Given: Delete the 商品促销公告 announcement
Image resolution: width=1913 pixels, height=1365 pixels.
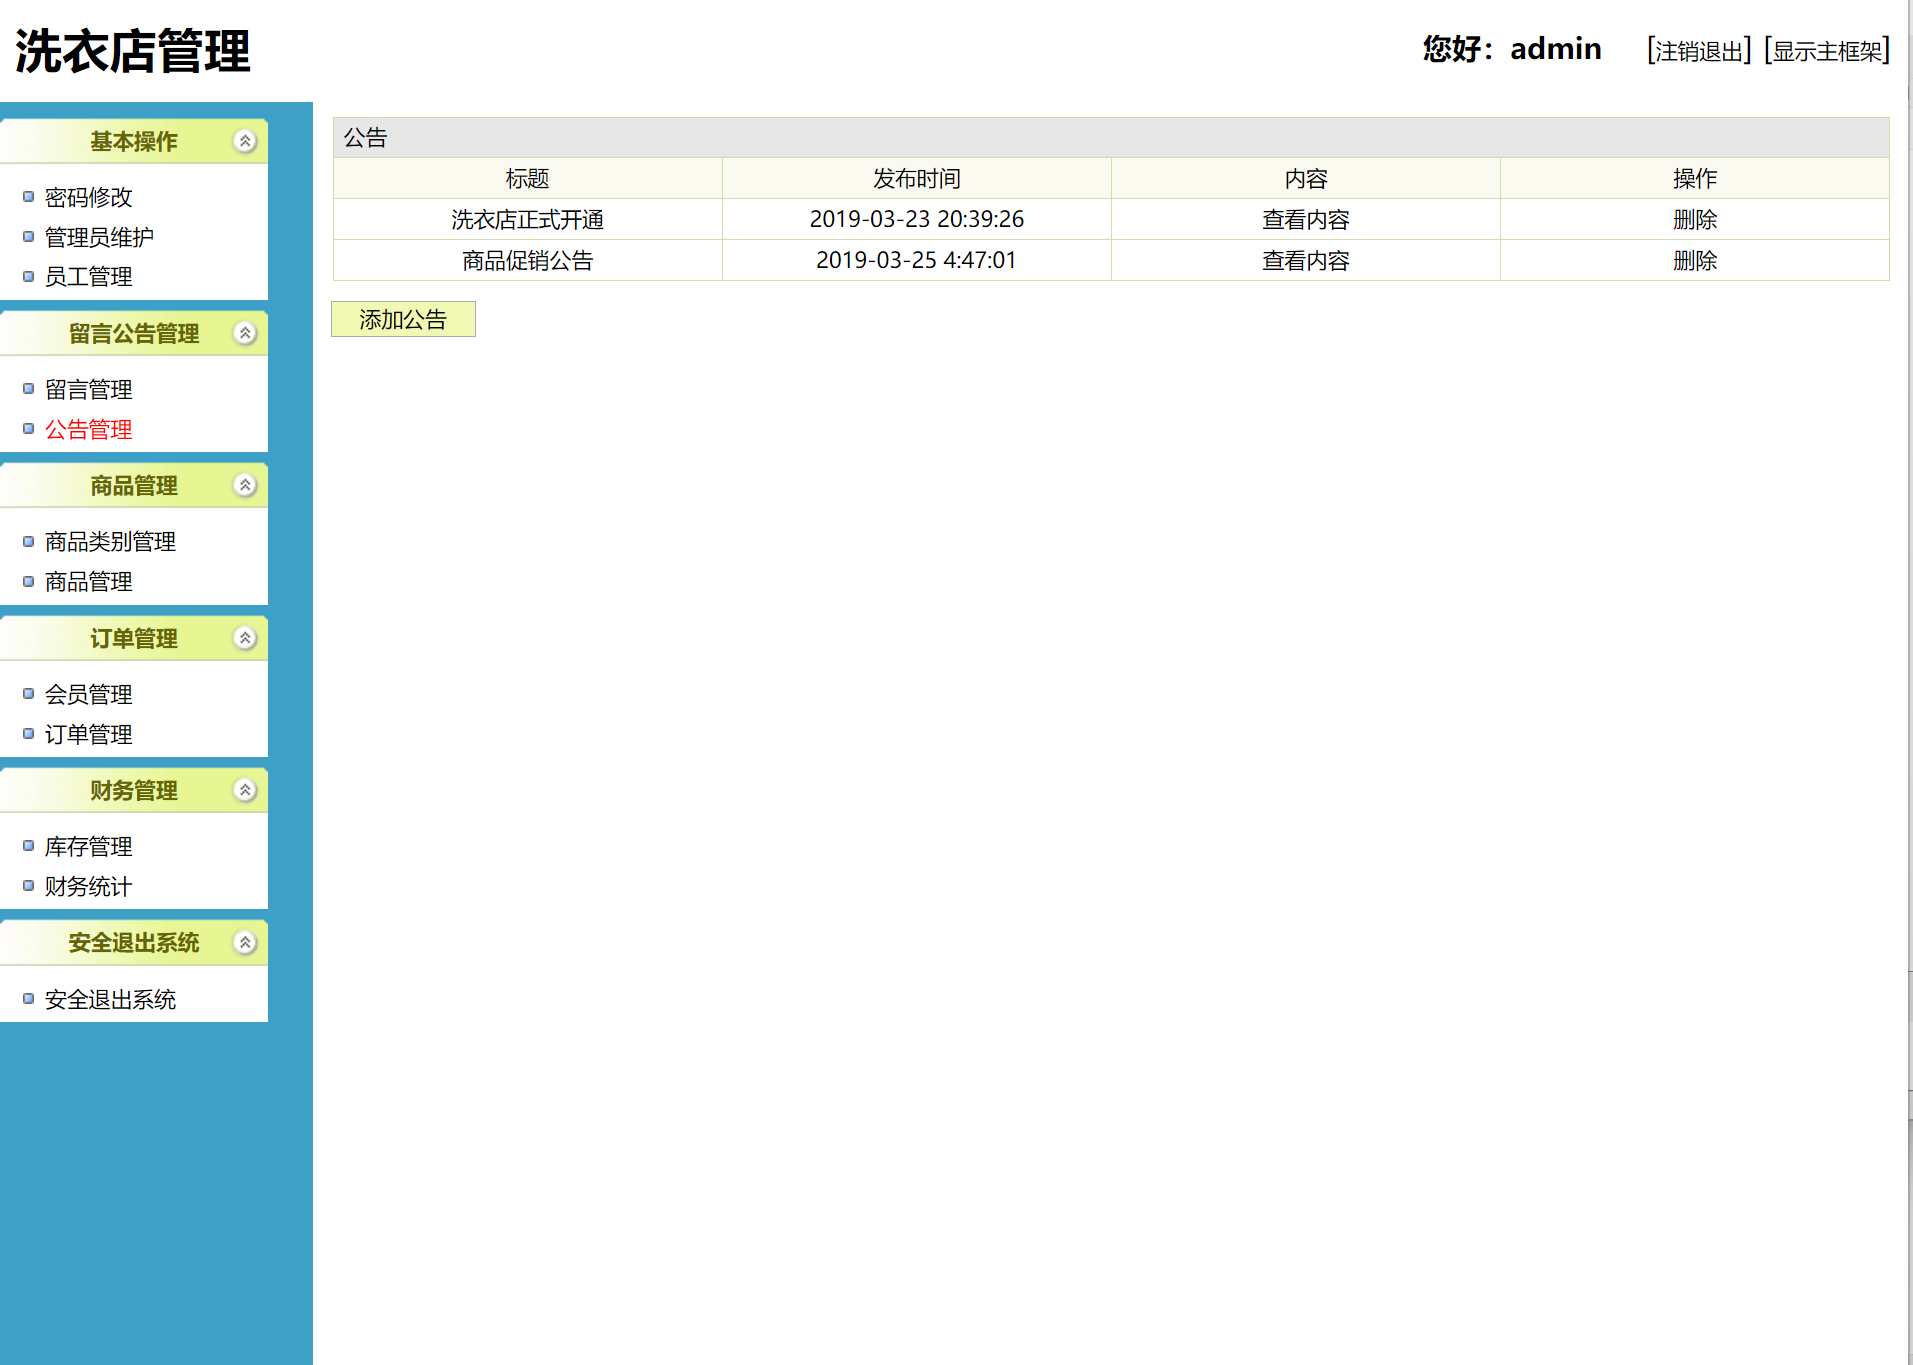Looking at the screenshot, I should (x=1696, y=260).
